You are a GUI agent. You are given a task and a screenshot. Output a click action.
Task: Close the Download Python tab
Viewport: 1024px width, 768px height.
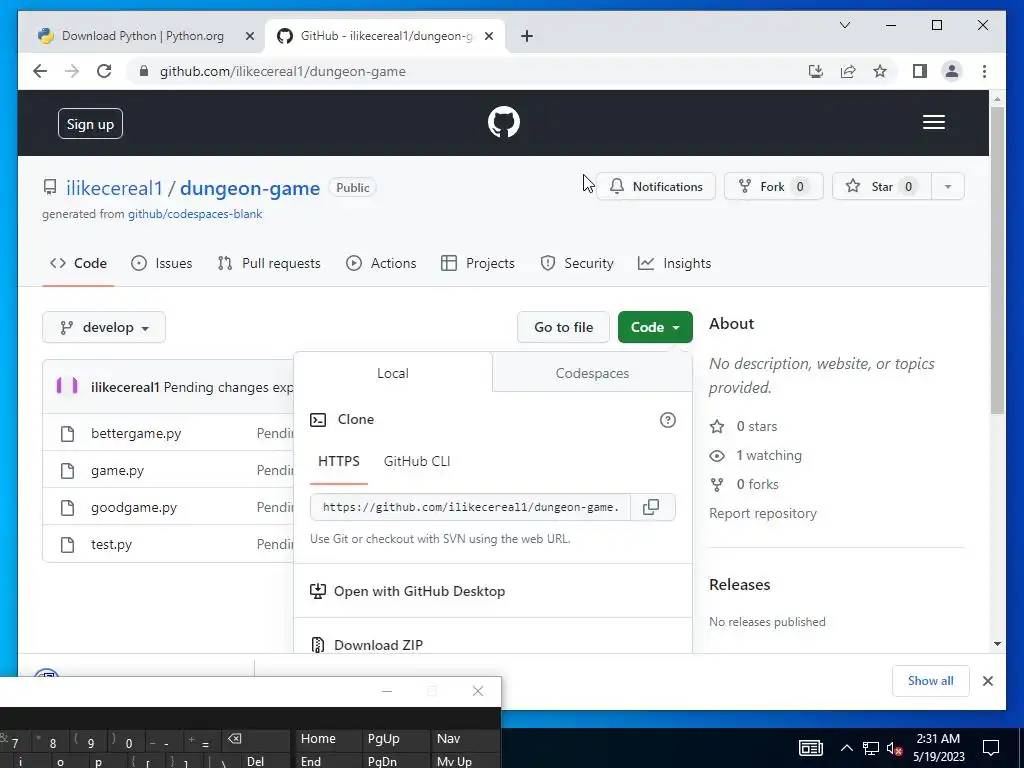pos(249,37)
